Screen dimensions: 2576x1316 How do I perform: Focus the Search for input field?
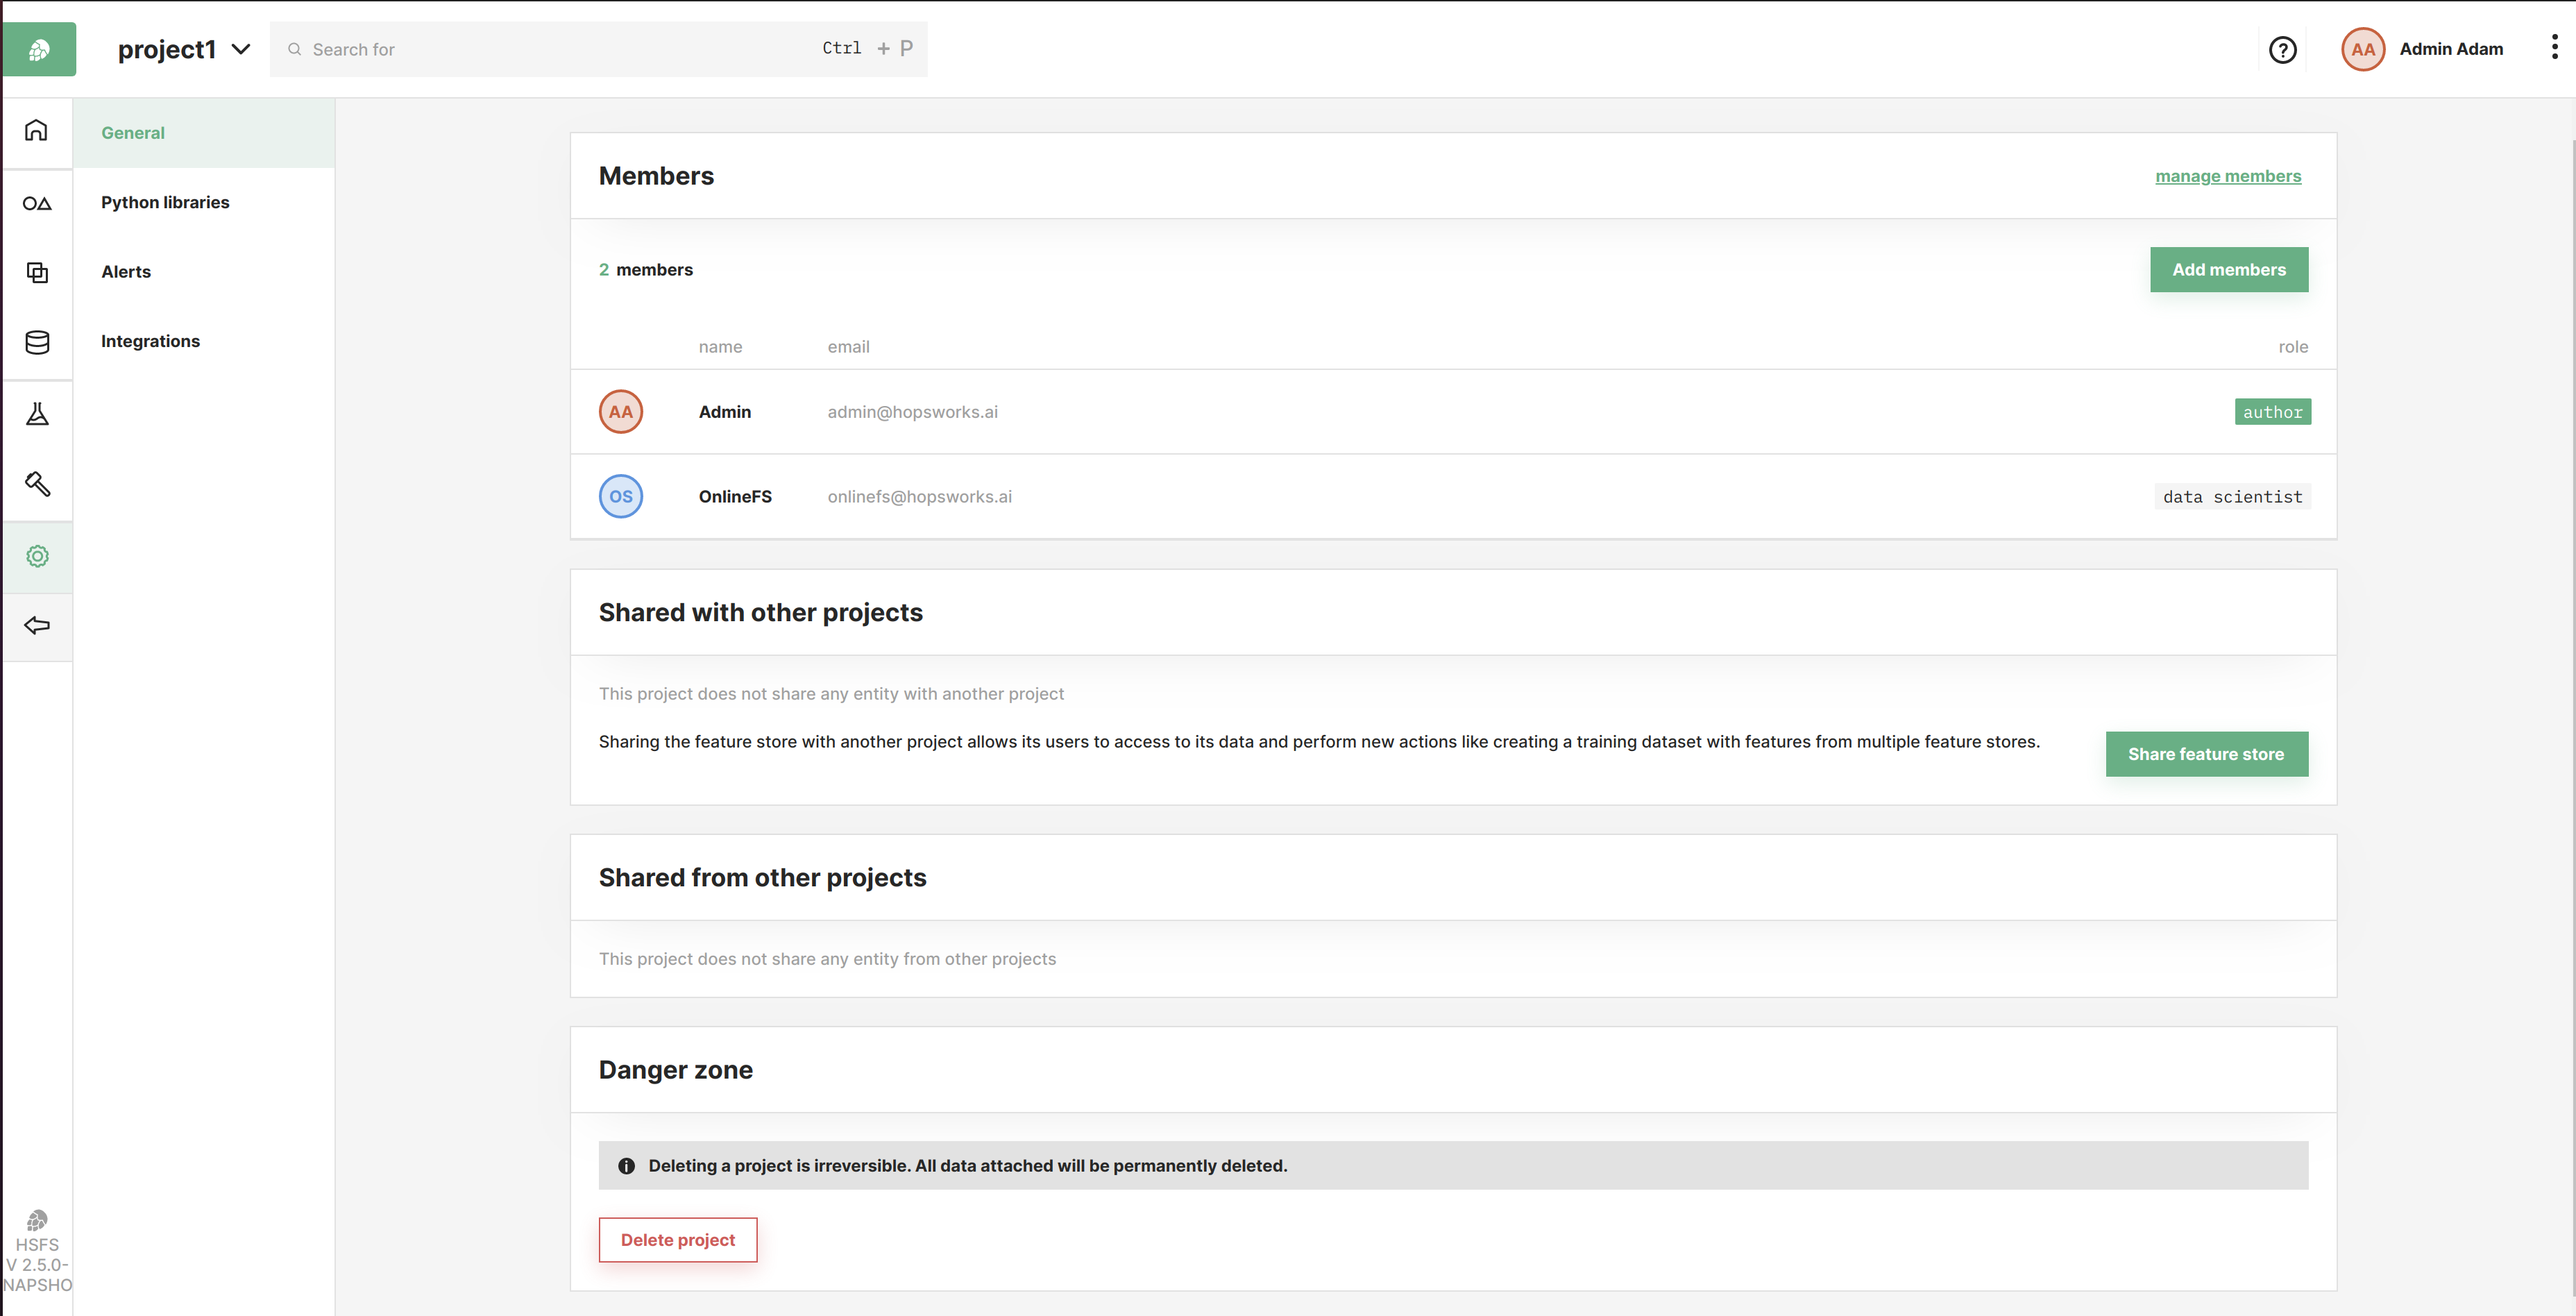pos(598,49)
